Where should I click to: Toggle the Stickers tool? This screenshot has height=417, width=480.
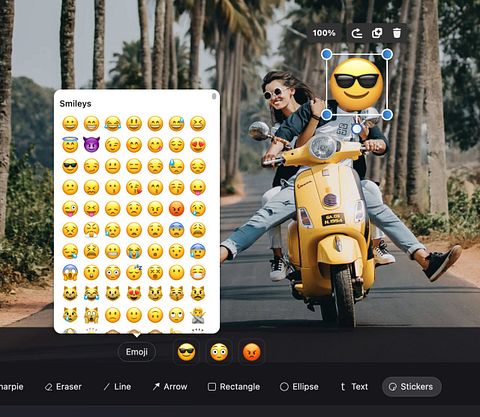pos(412,387)
